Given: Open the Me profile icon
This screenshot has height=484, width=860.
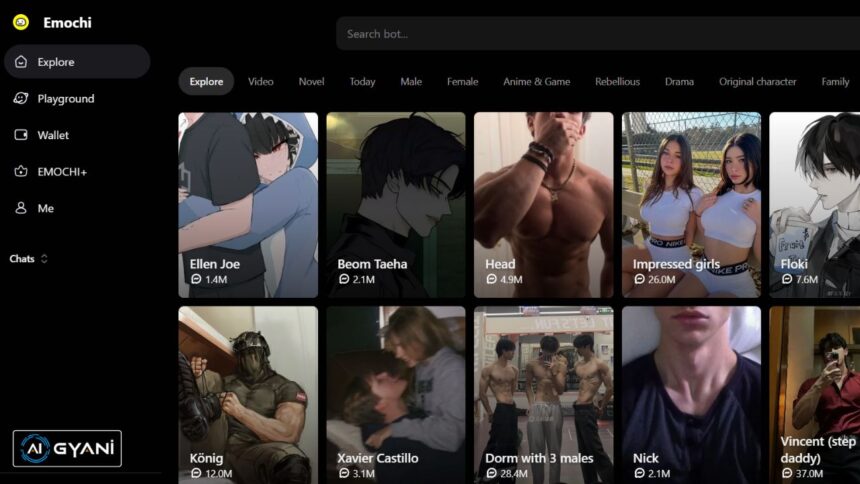Looking at the screenshot, I should tap(21, 208).
